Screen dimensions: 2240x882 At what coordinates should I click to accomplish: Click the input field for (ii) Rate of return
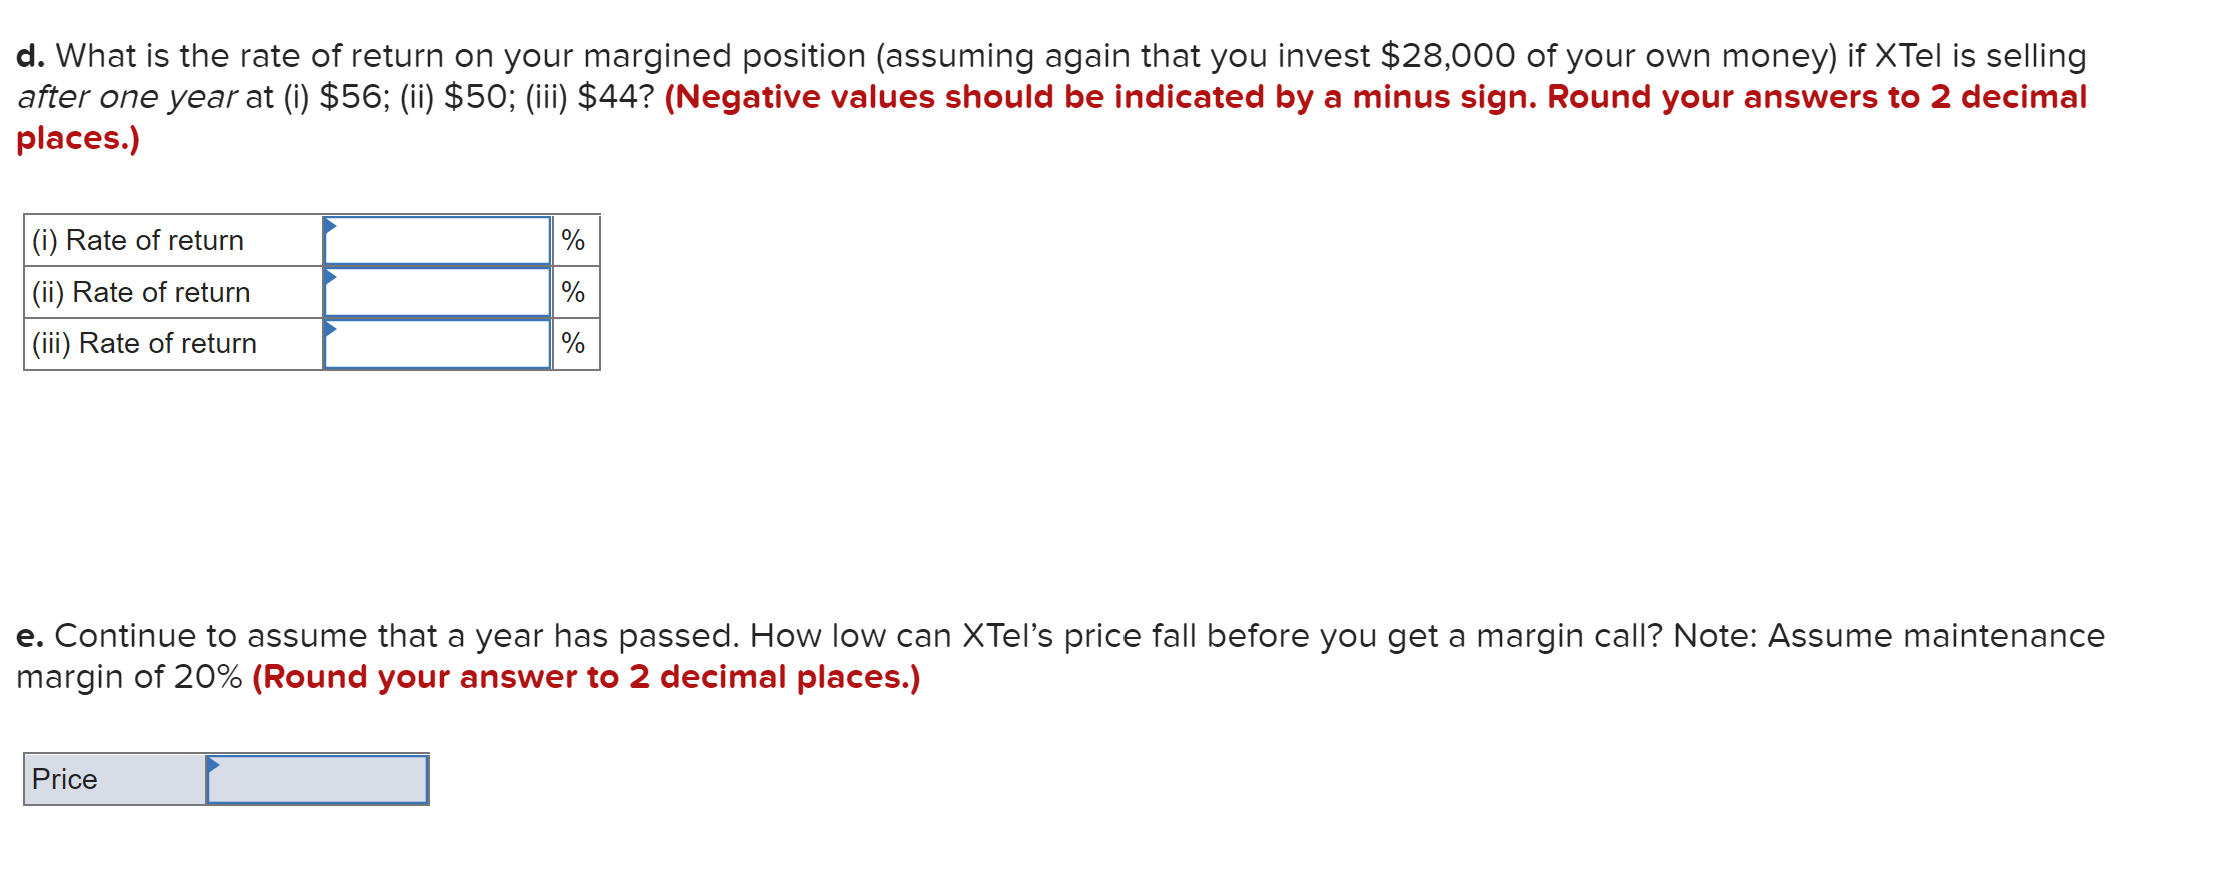coord(438,292)
